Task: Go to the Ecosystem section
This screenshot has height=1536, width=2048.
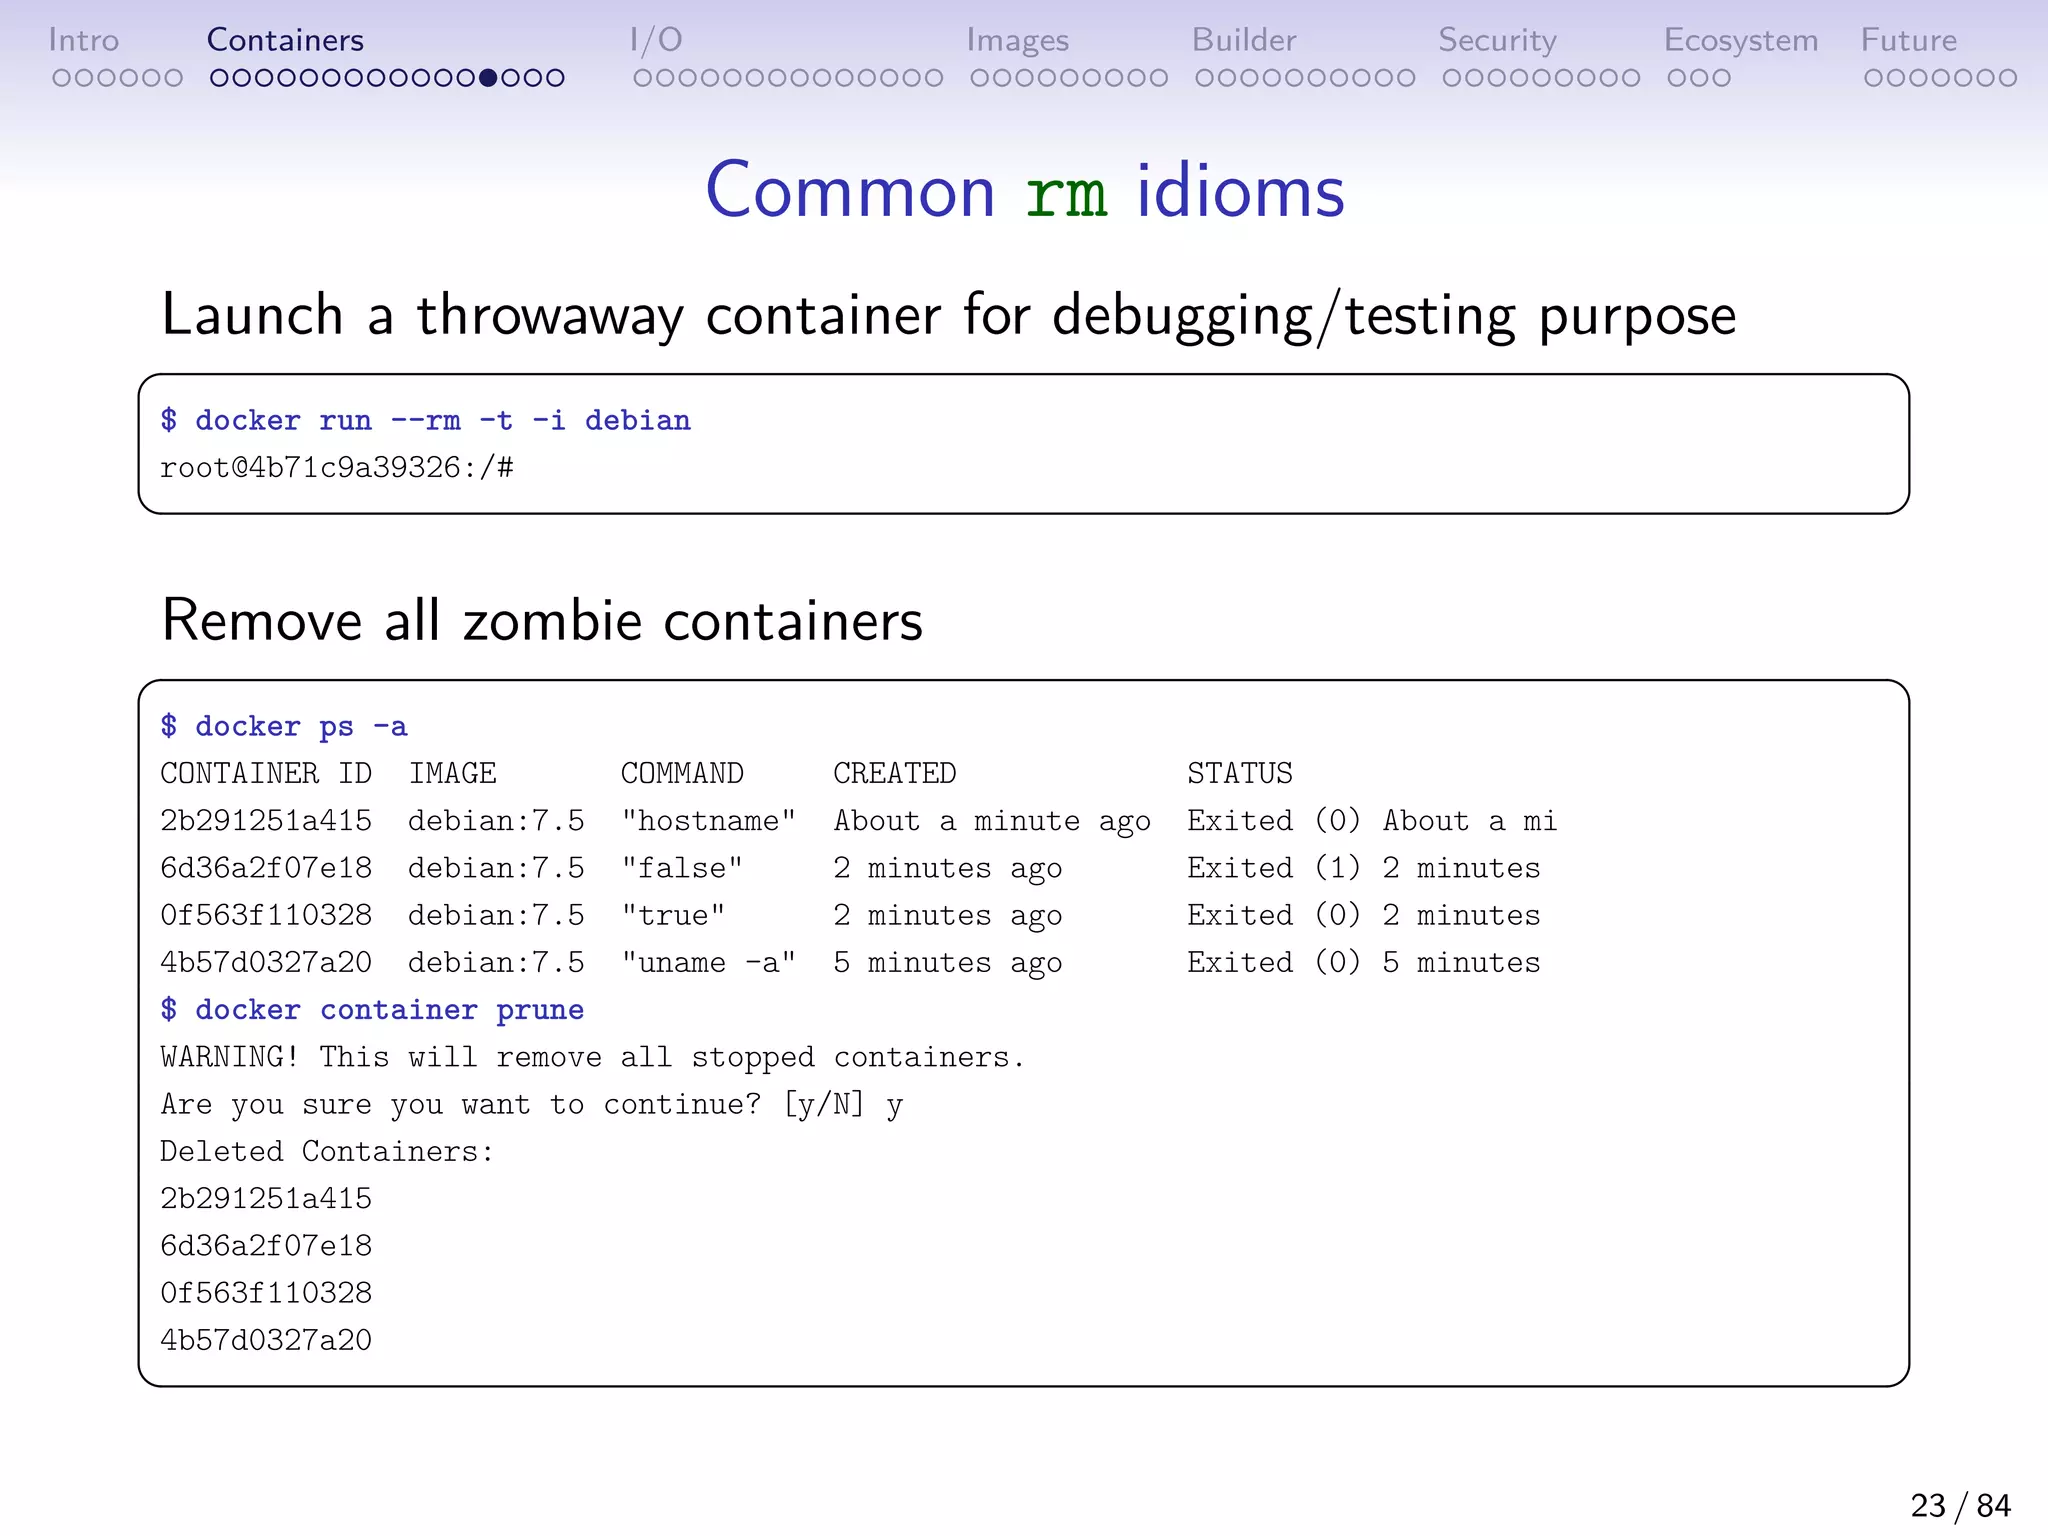Action: point(1740,40)
